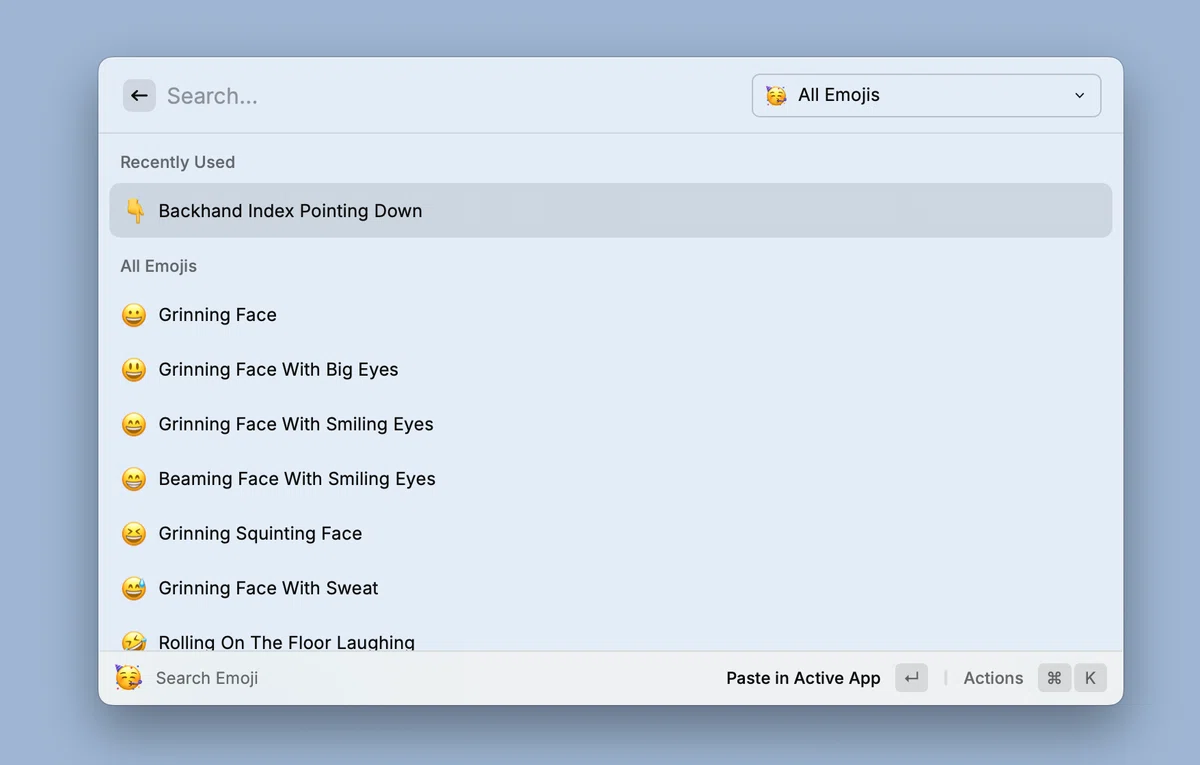The width and height of the screenshot is (1200, 765).
Task: Click the Search Emoji footer label
Action: click(x=207, y=678)
